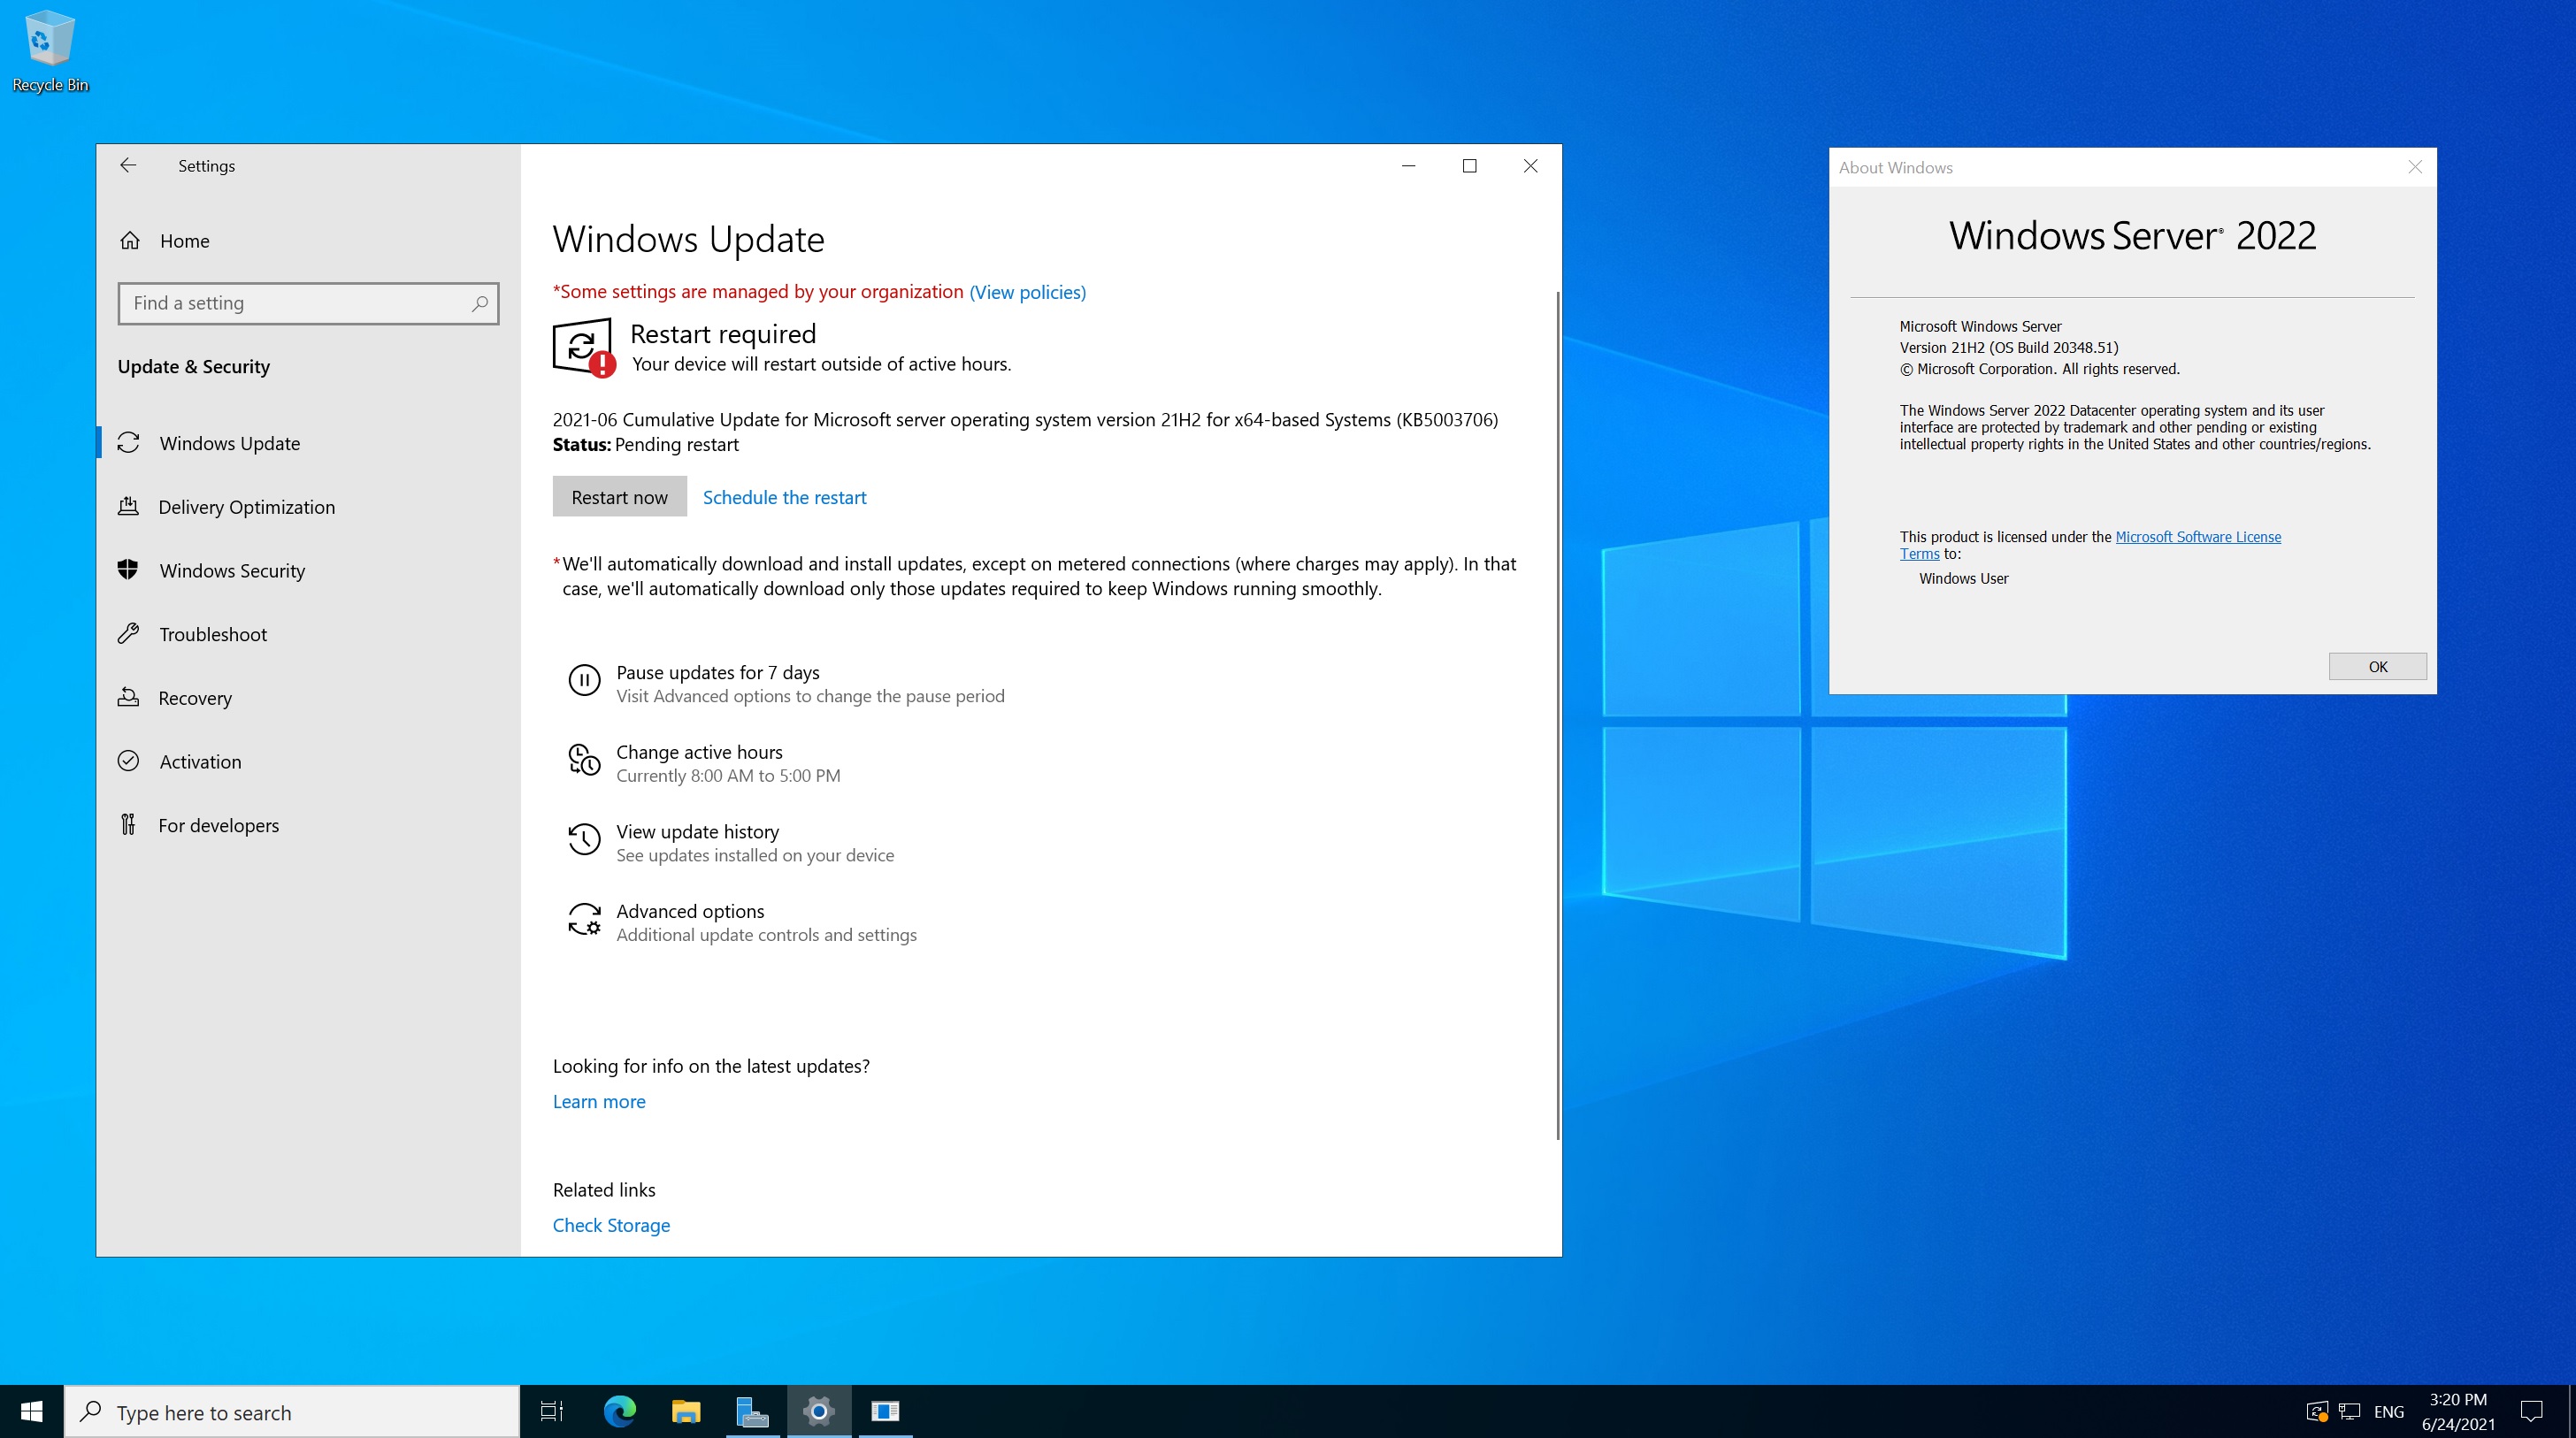Launch Microsoft Edge from taskbar
The width and height of the screenshot is (2576, 1438).
pyautogui.click(x=619, y=1411)
